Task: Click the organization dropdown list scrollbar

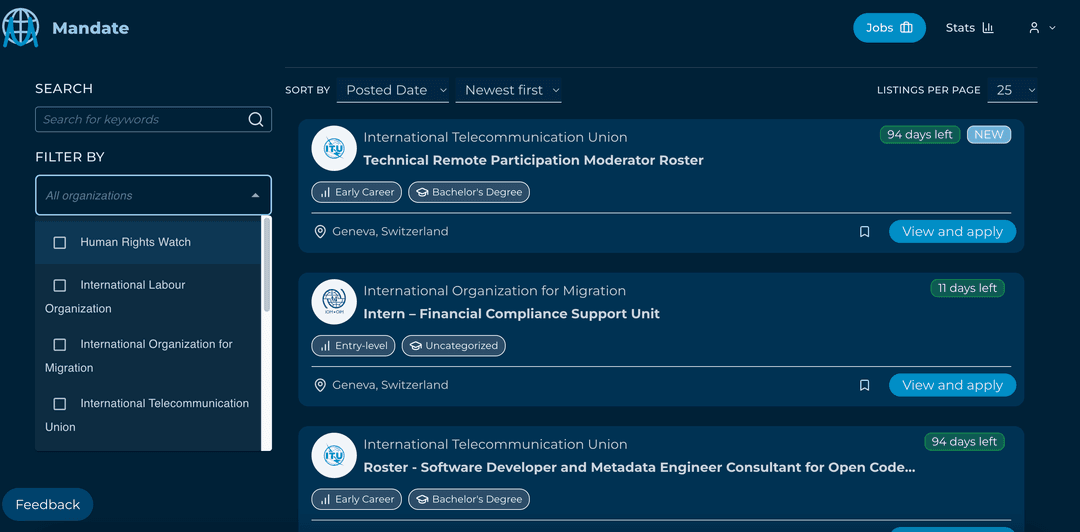Action: coord(267,265)
